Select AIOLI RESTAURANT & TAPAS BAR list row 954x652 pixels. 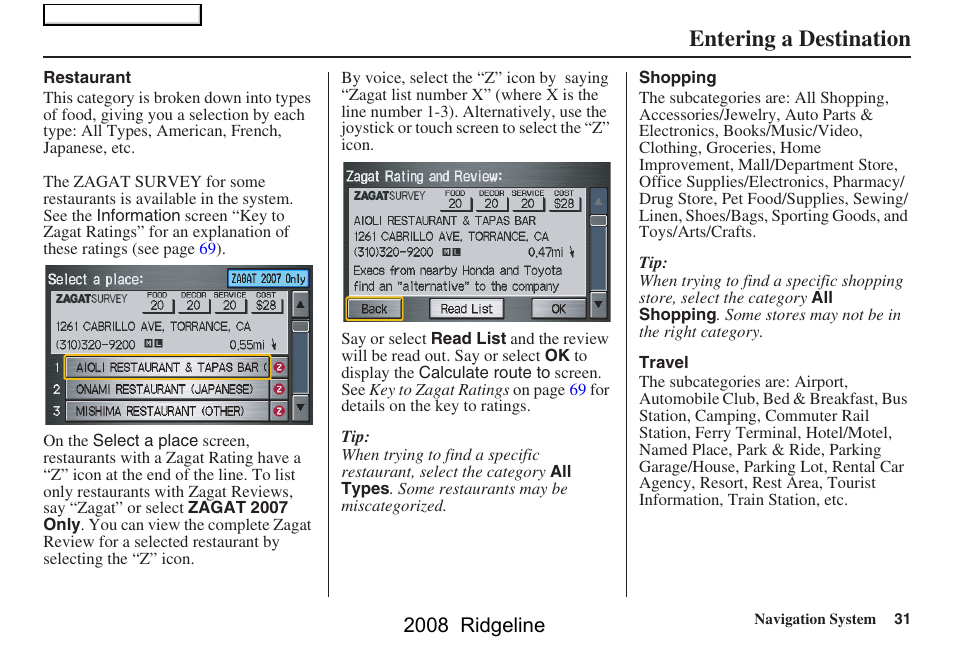(167, 367)
